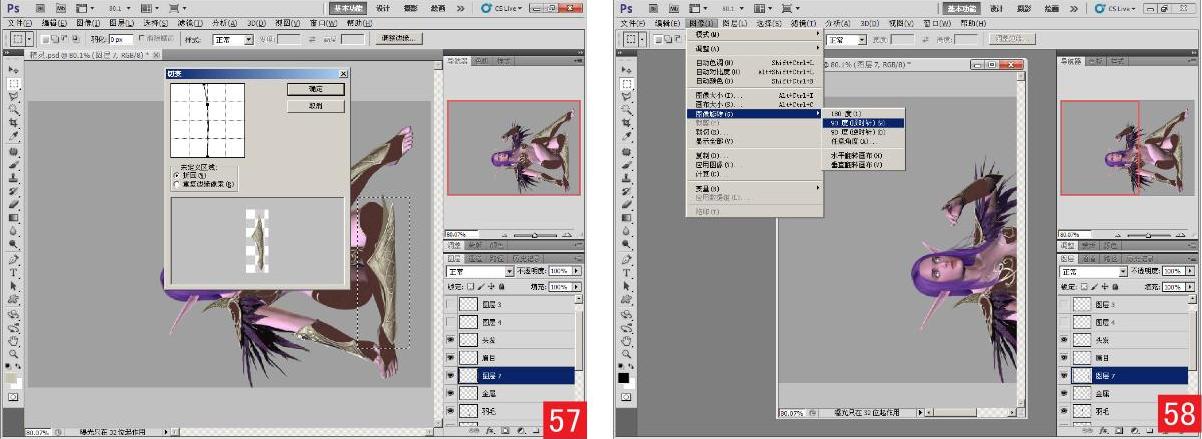
Task: Show 图层 4 layer in right Layers panel
Action: (x=1064, y=322)
